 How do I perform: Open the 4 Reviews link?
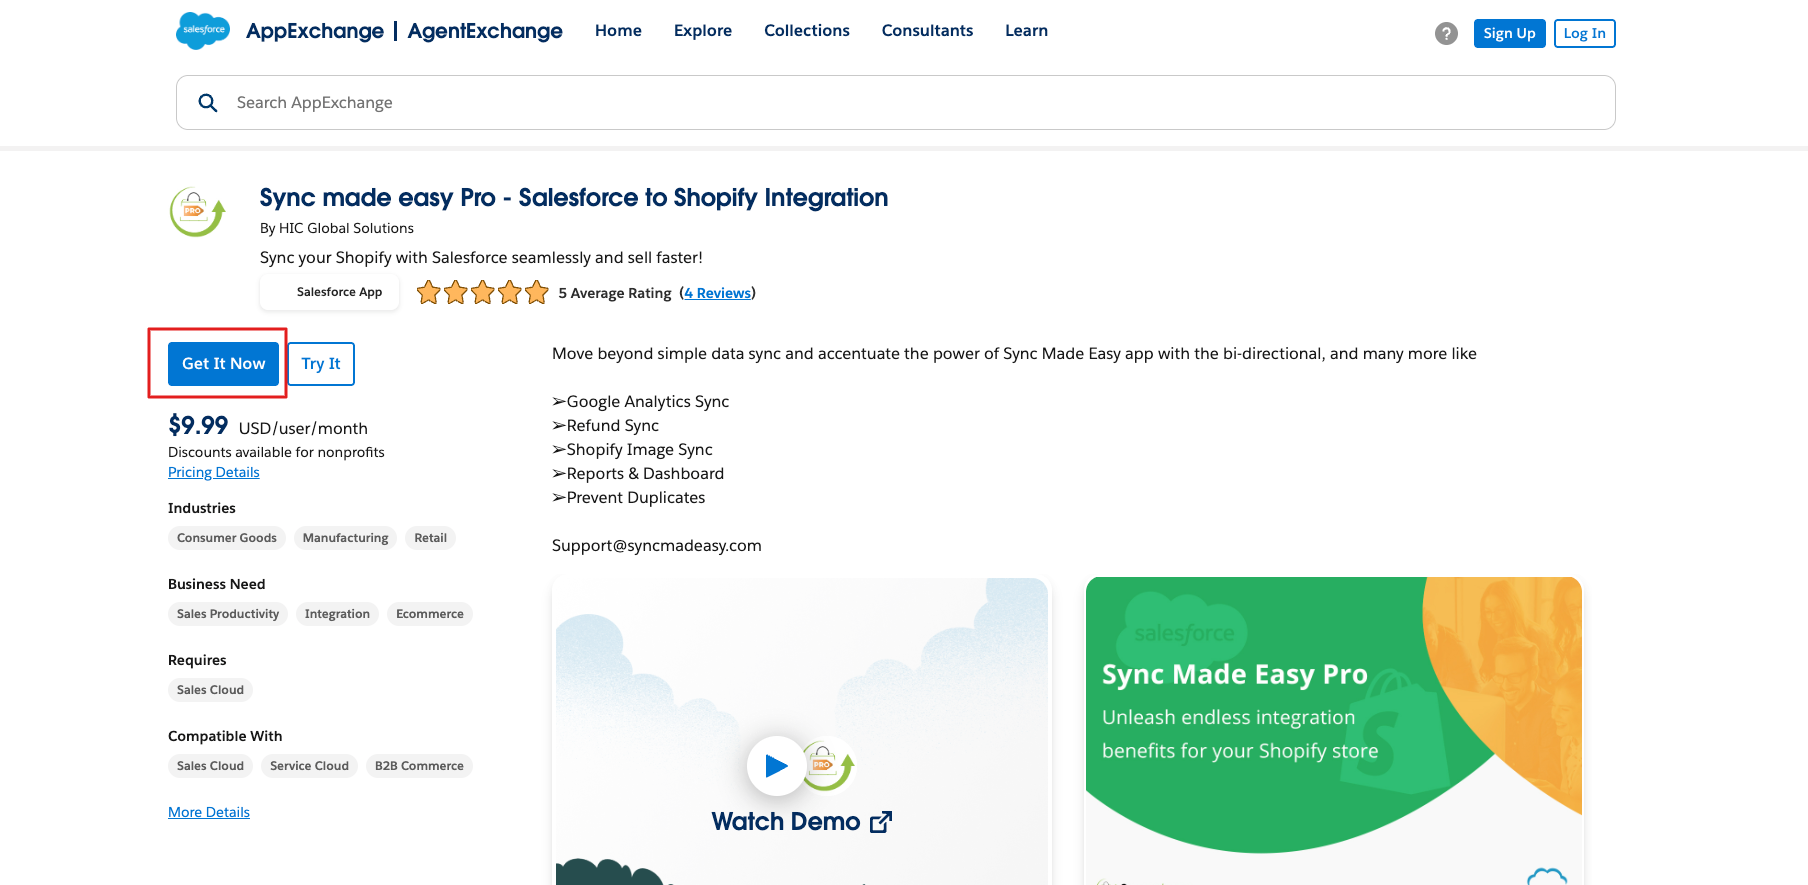tap(717, 293)
